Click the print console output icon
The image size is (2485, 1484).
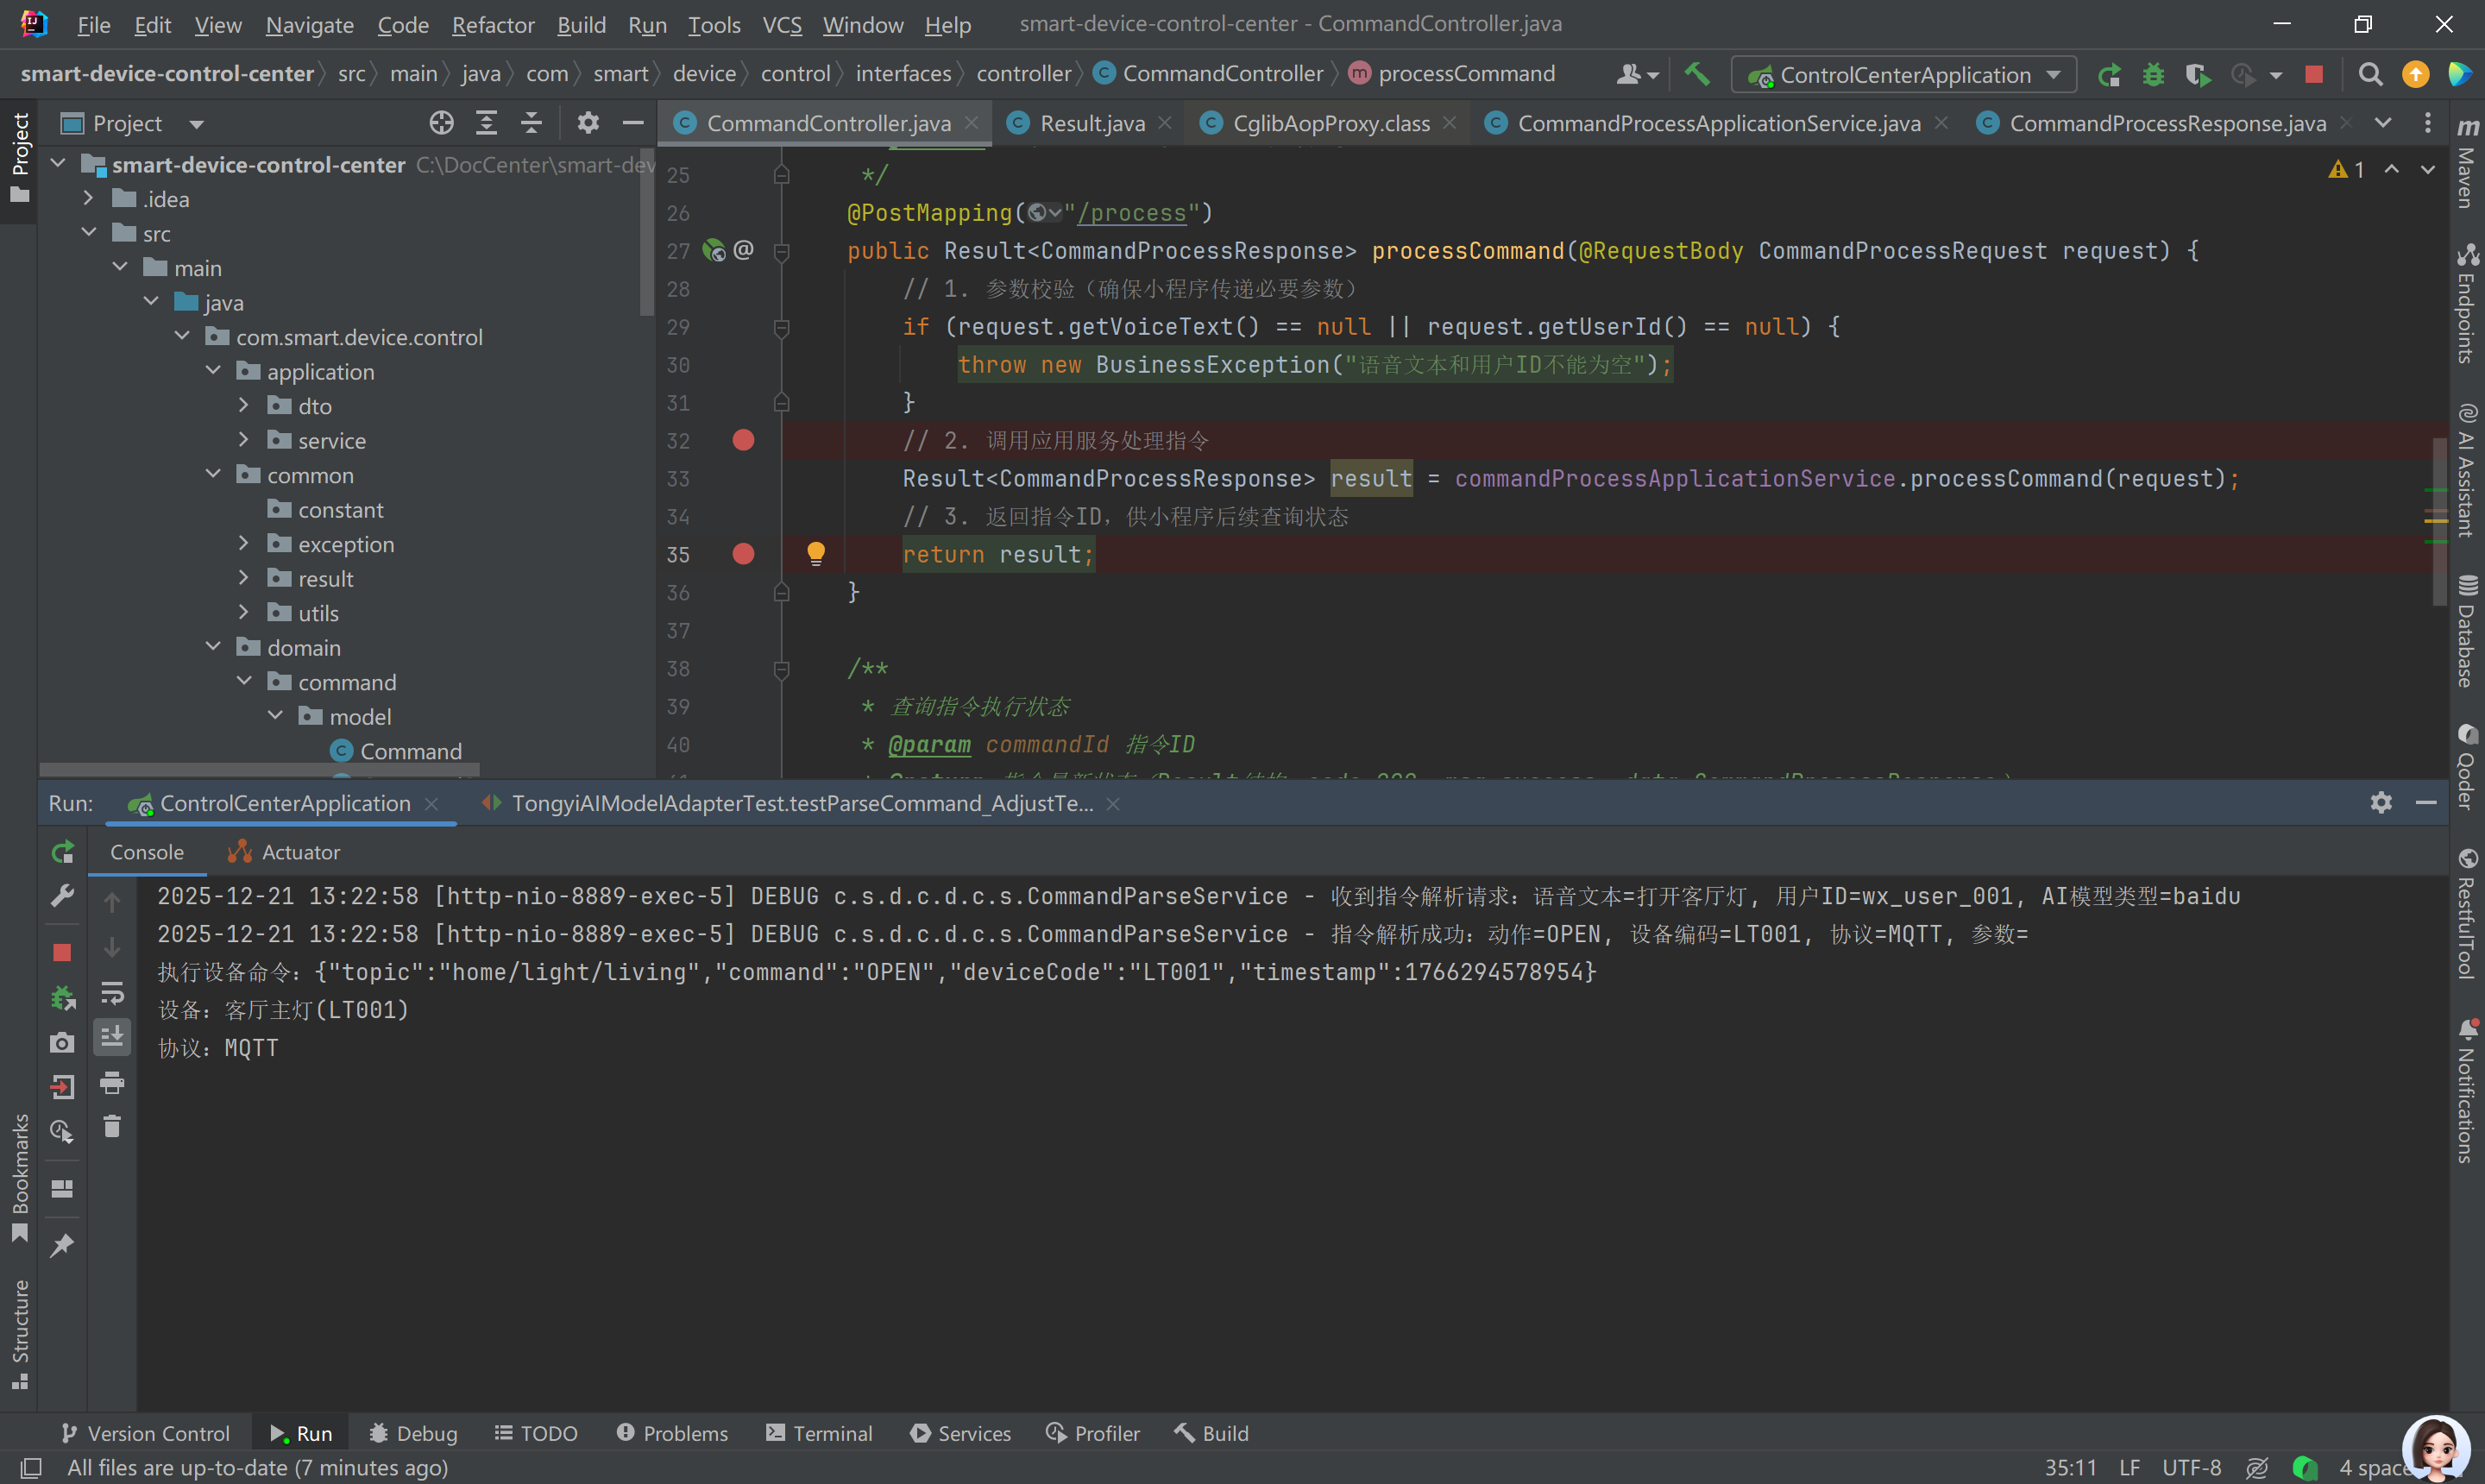coord(112,1083)
